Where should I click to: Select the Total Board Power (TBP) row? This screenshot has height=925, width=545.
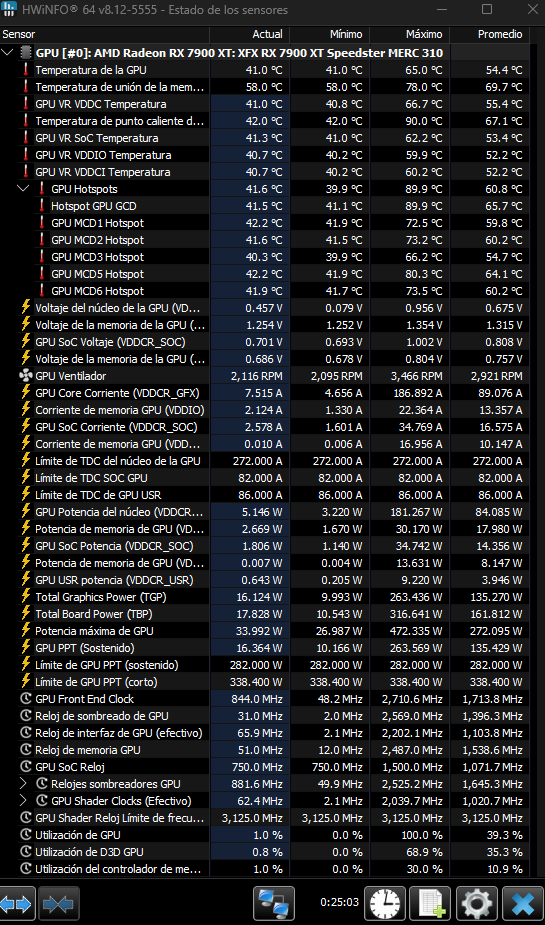[x=272, y=614]
